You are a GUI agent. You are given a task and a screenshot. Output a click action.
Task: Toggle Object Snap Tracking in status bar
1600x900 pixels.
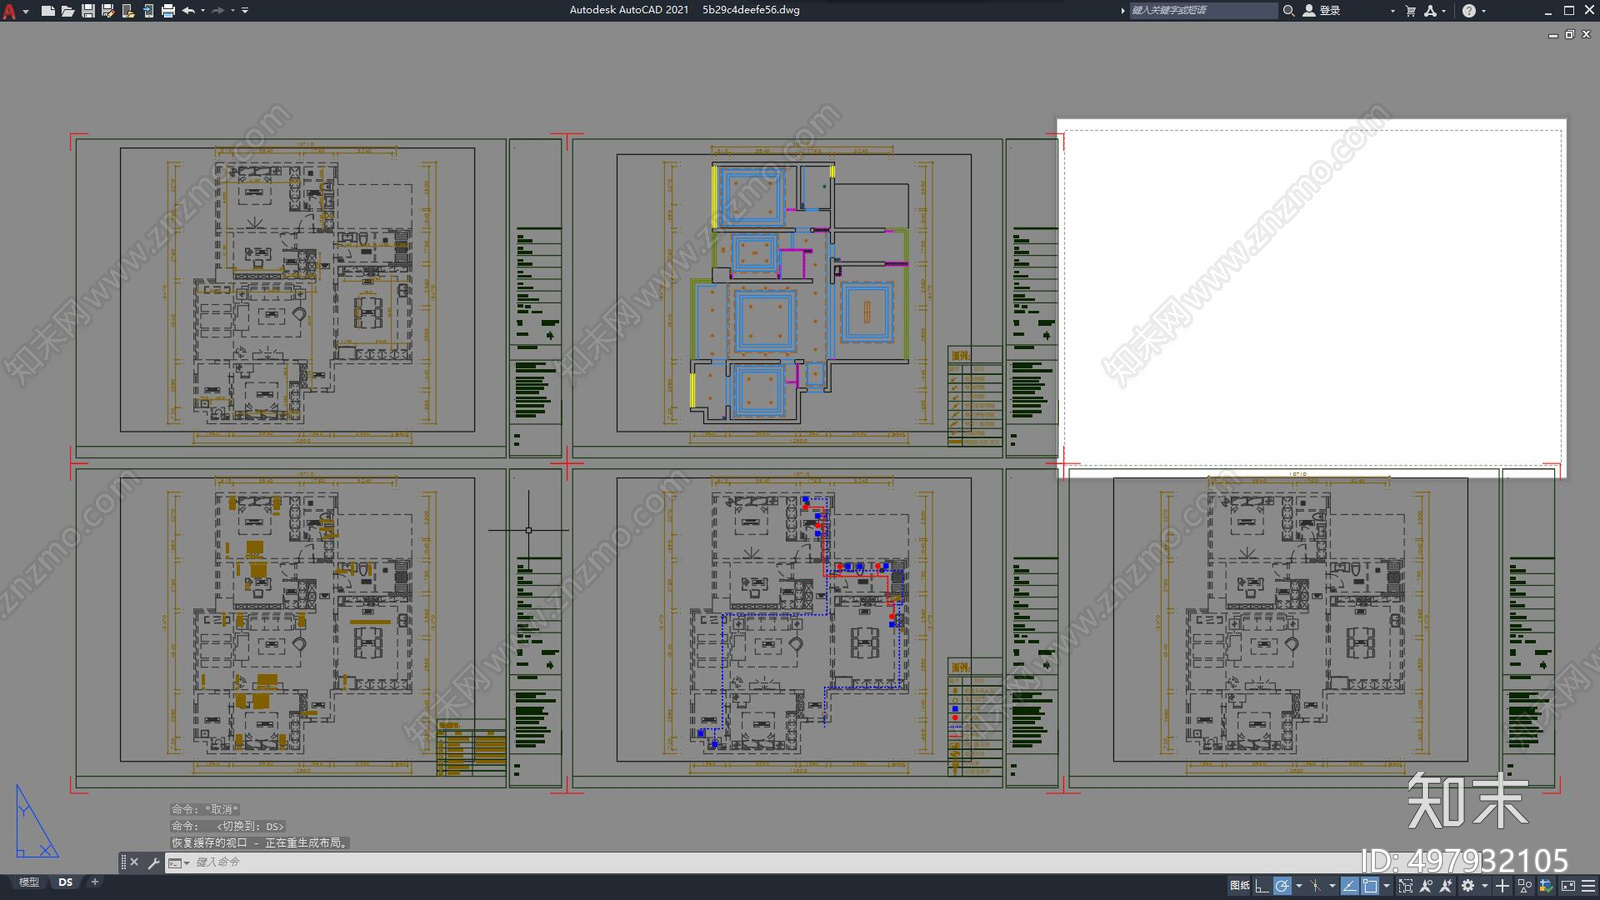(1350, 886)
